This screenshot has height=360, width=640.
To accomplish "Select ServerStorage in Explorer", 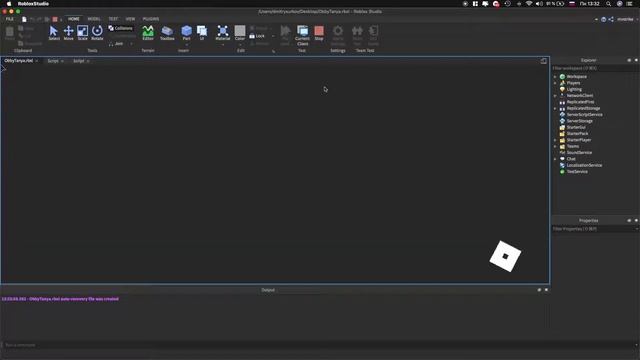I will pos(579,121).
